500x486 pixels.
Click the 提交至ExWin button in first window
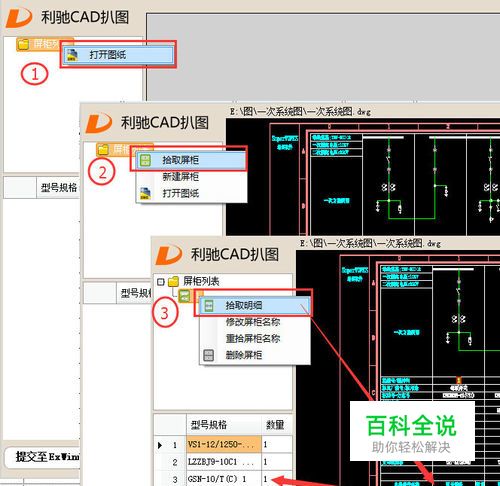[x=43, y=457]
